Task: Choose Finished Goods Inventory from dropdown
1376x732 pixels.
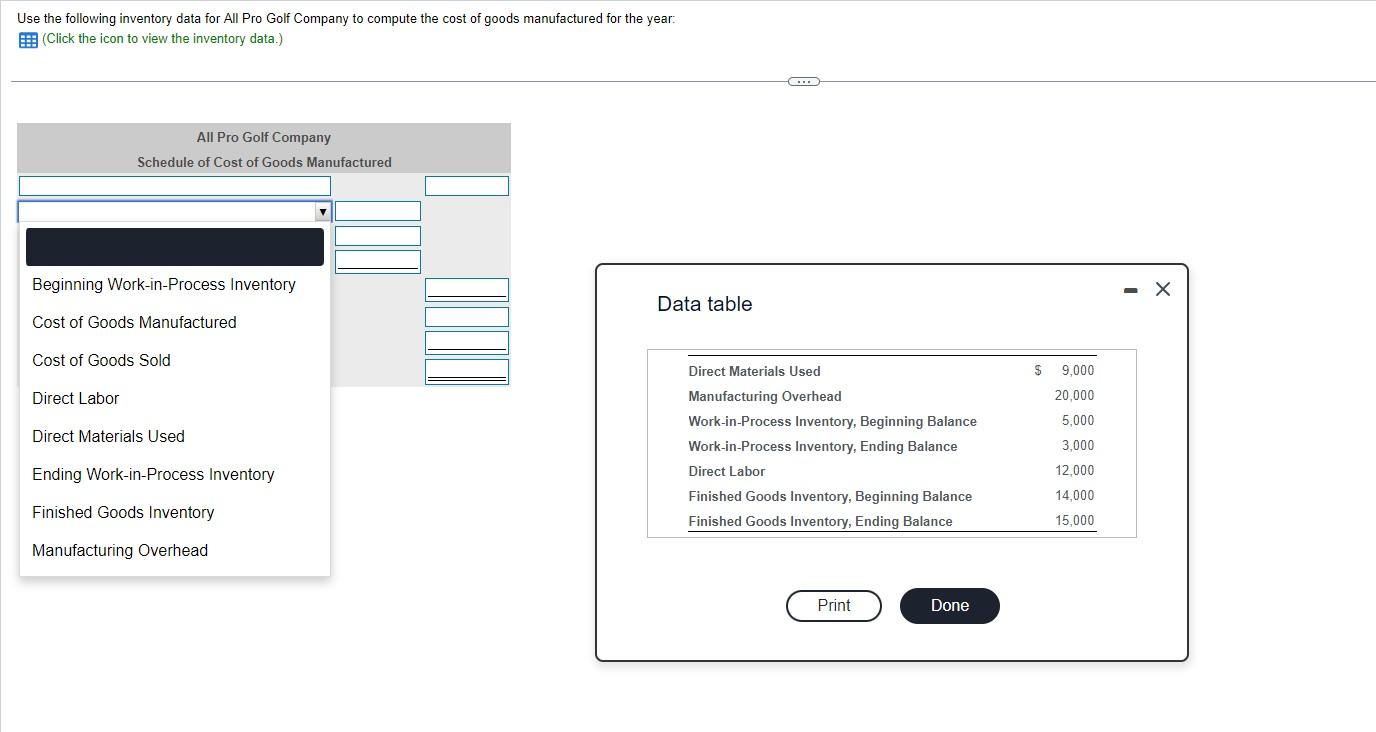Action: tap(123, 512)
